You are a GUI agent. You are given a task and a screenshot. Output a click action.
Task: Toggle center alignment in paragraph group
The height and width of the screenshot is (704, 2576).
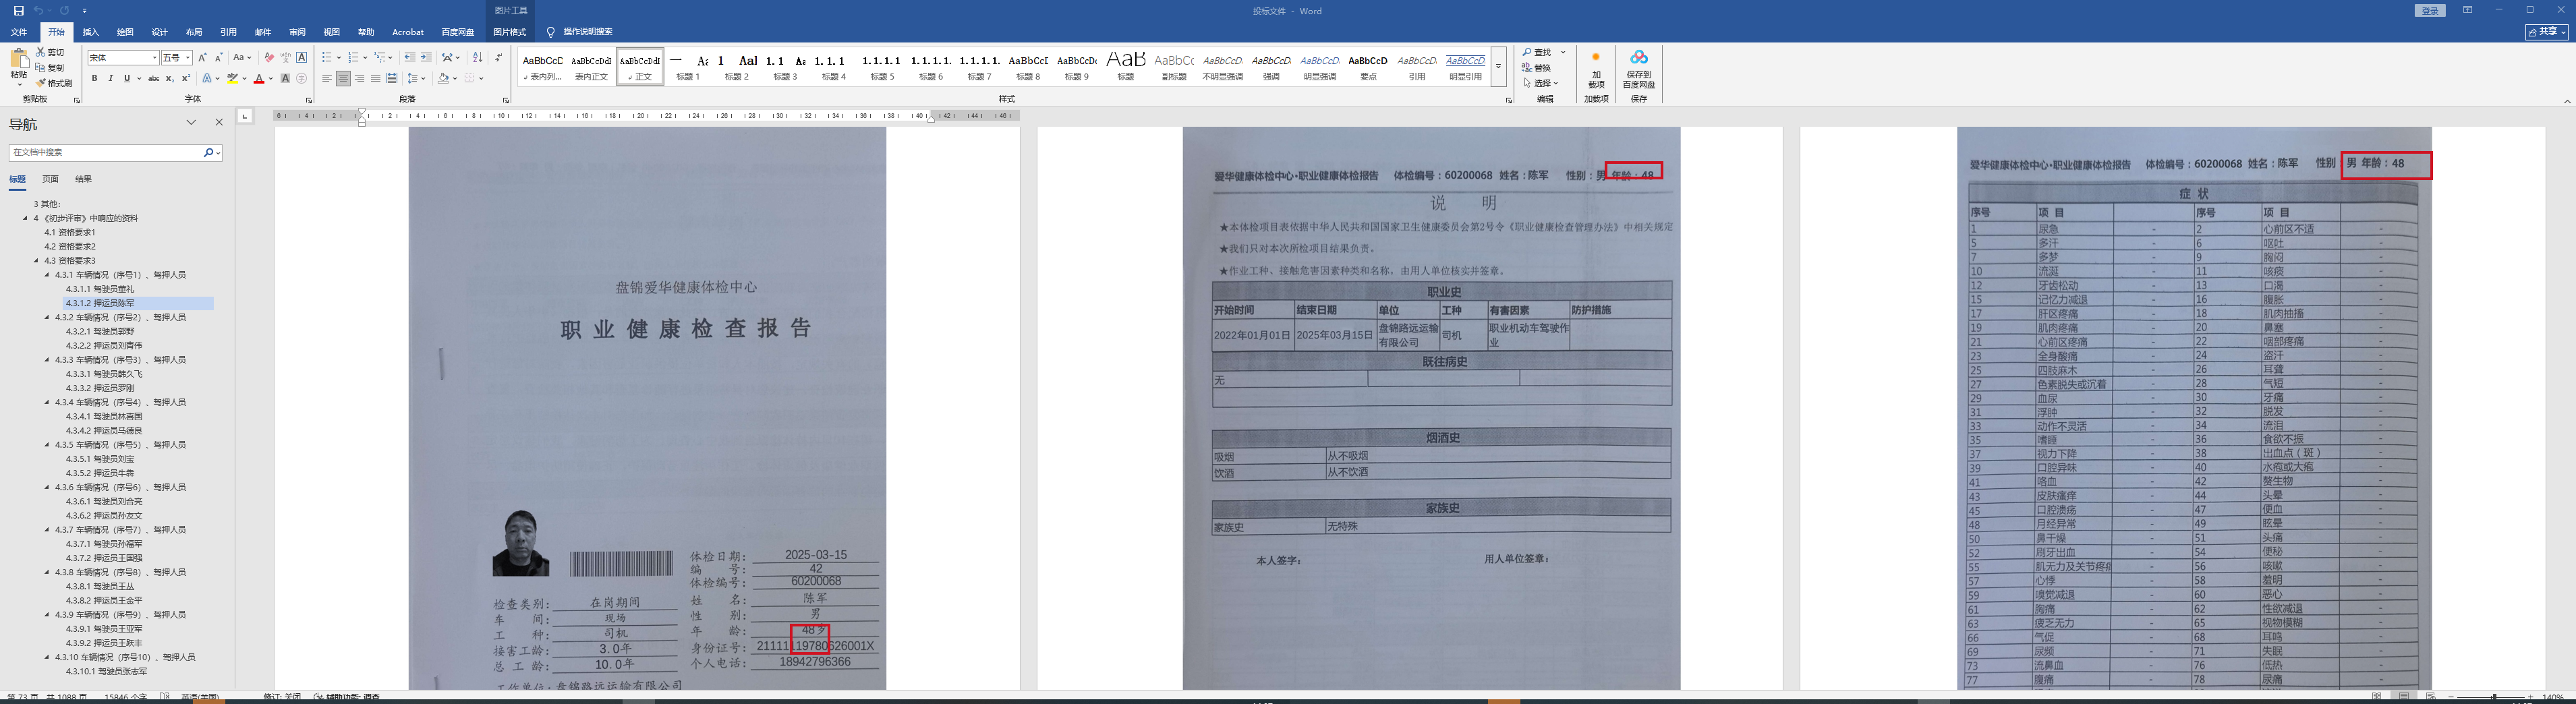click(x=343, y=79)
